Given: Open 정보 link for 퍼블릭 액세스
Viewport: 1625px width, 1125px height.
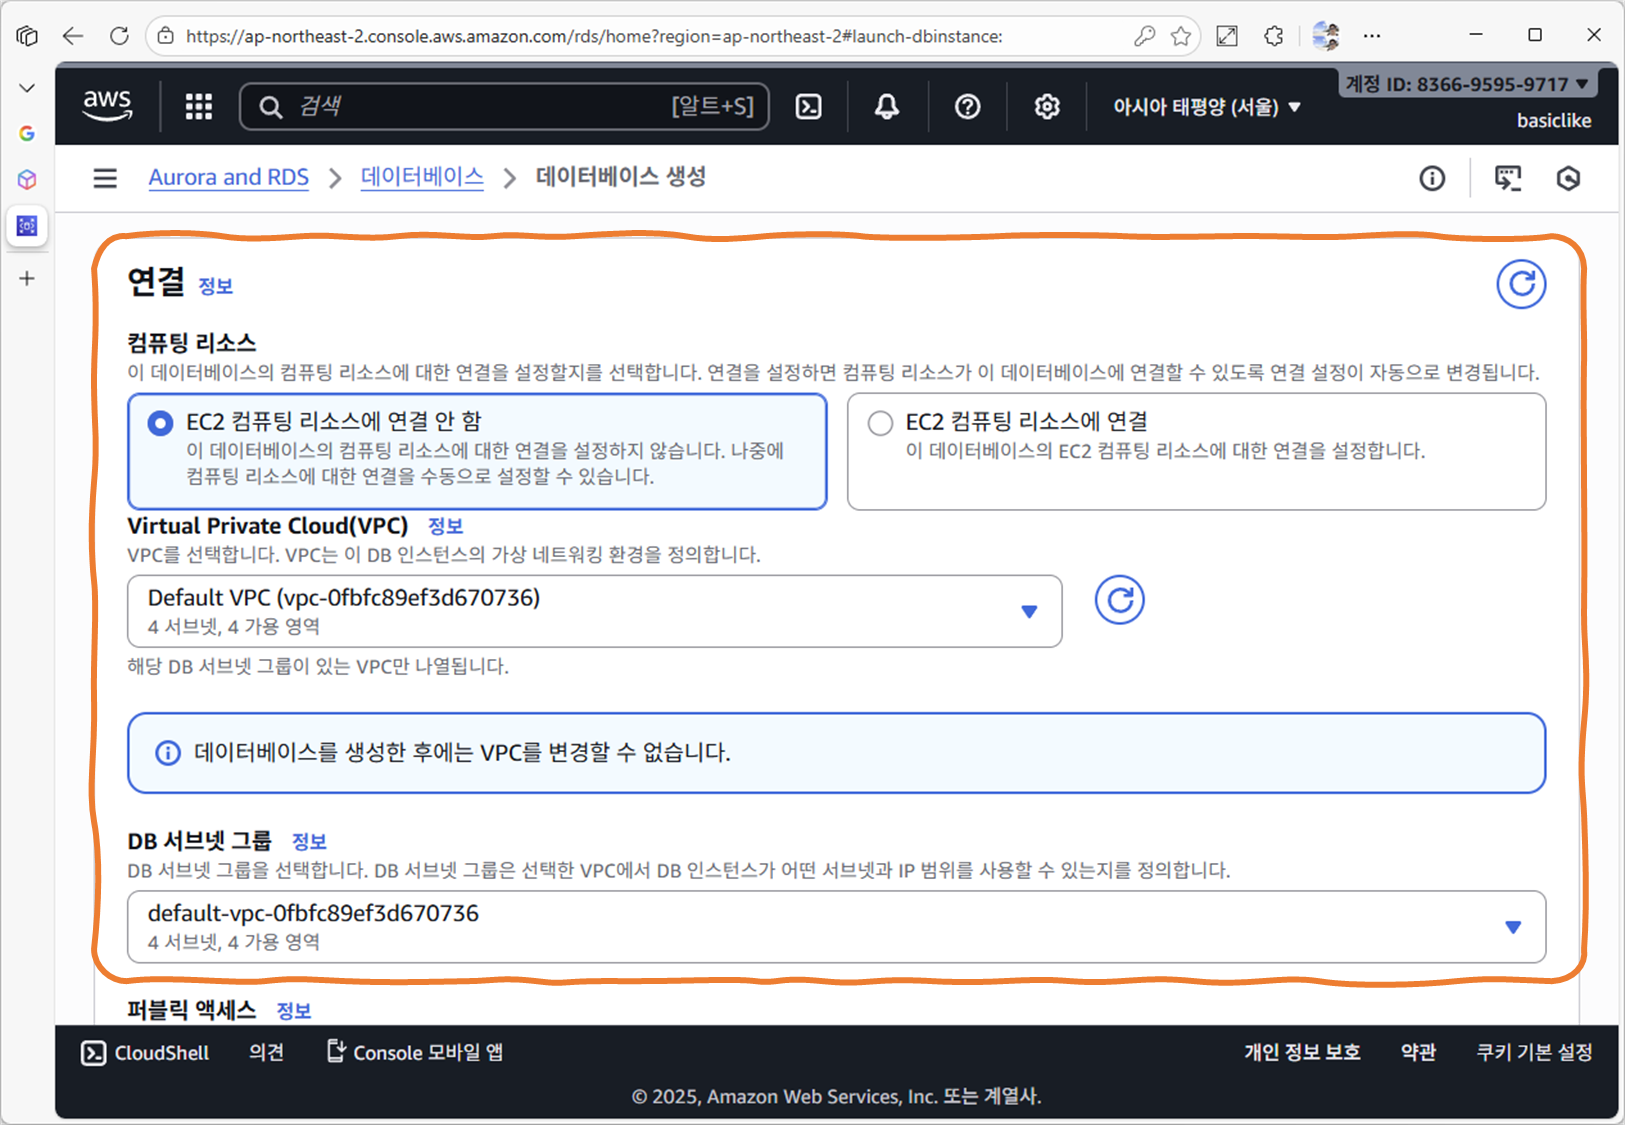Looking at the screenshot, I should pyautogui.click(x=294, y=1011).
